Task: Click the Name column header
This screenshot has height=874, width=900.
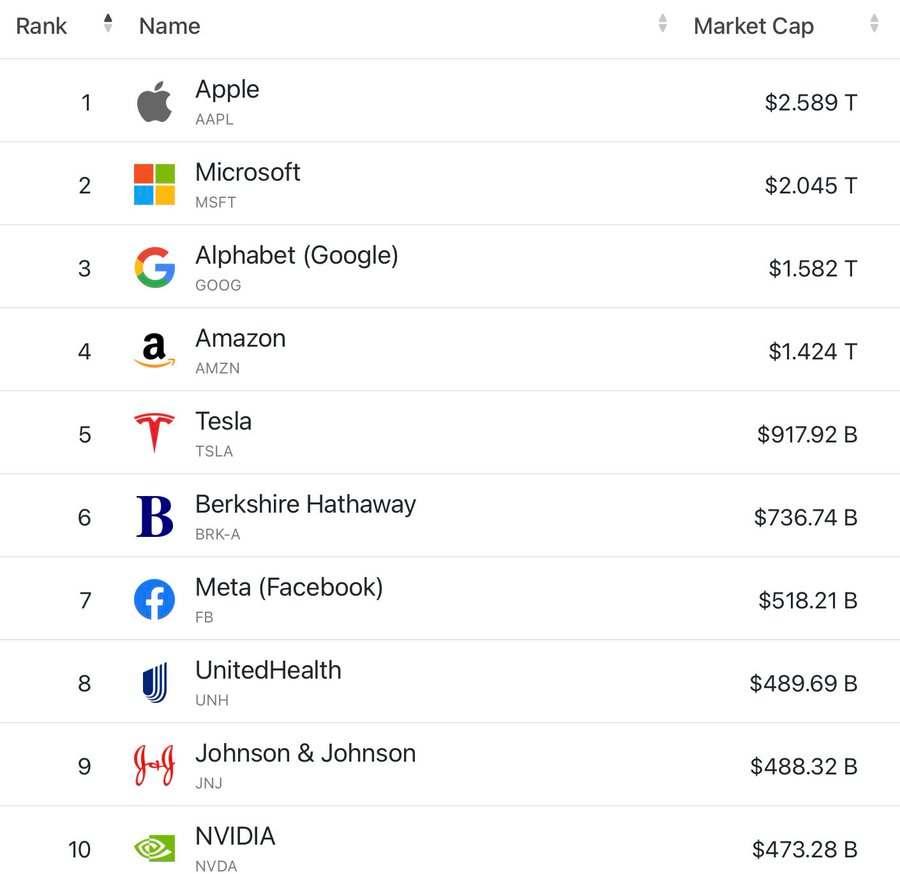Action: point(170,26)
